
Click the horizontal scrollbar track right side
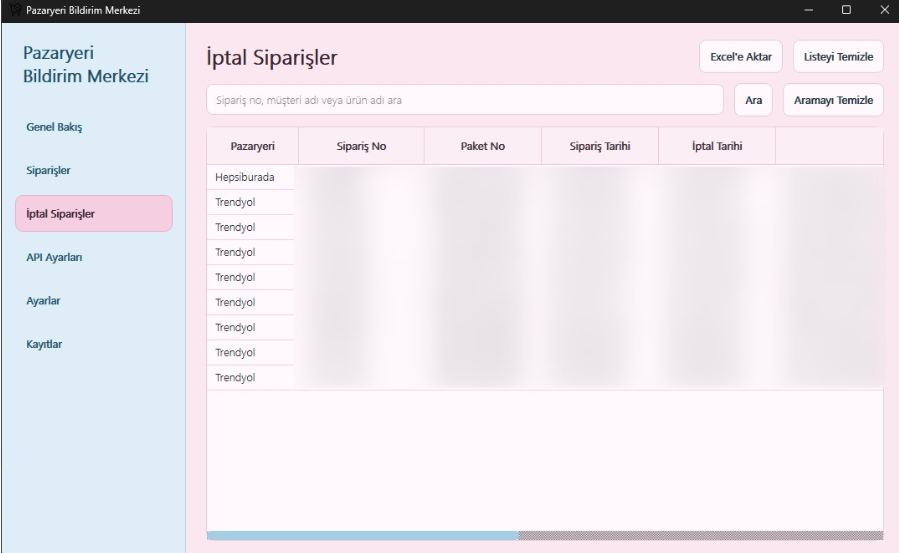click(701, 535)
